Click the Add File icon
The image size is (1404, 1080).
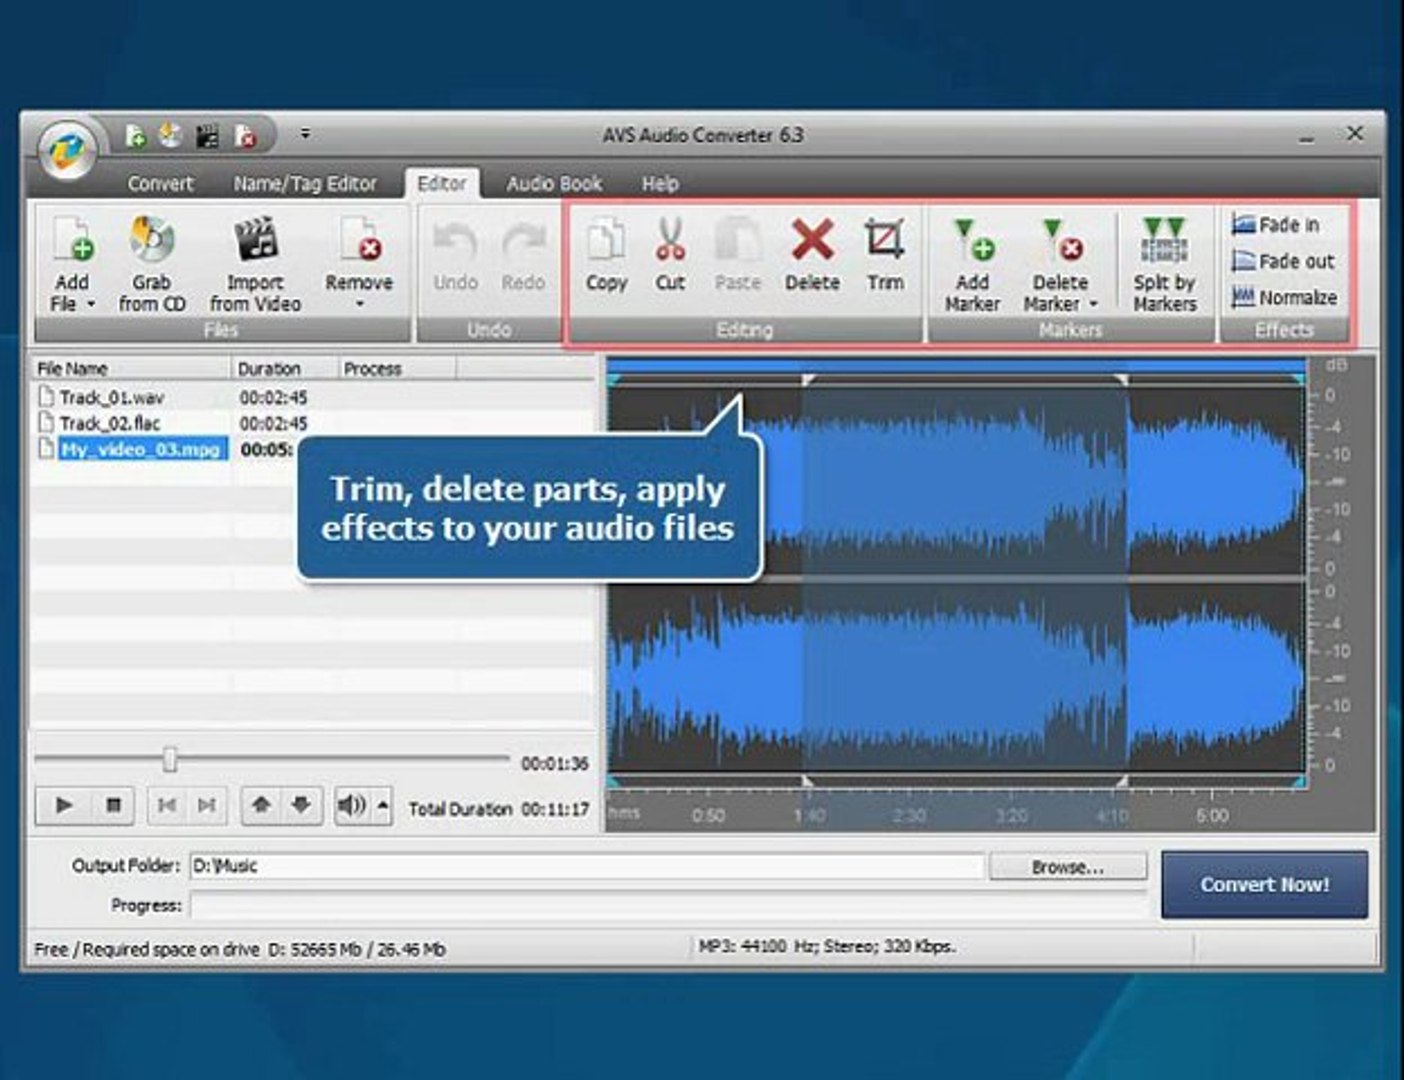[73, 240]
